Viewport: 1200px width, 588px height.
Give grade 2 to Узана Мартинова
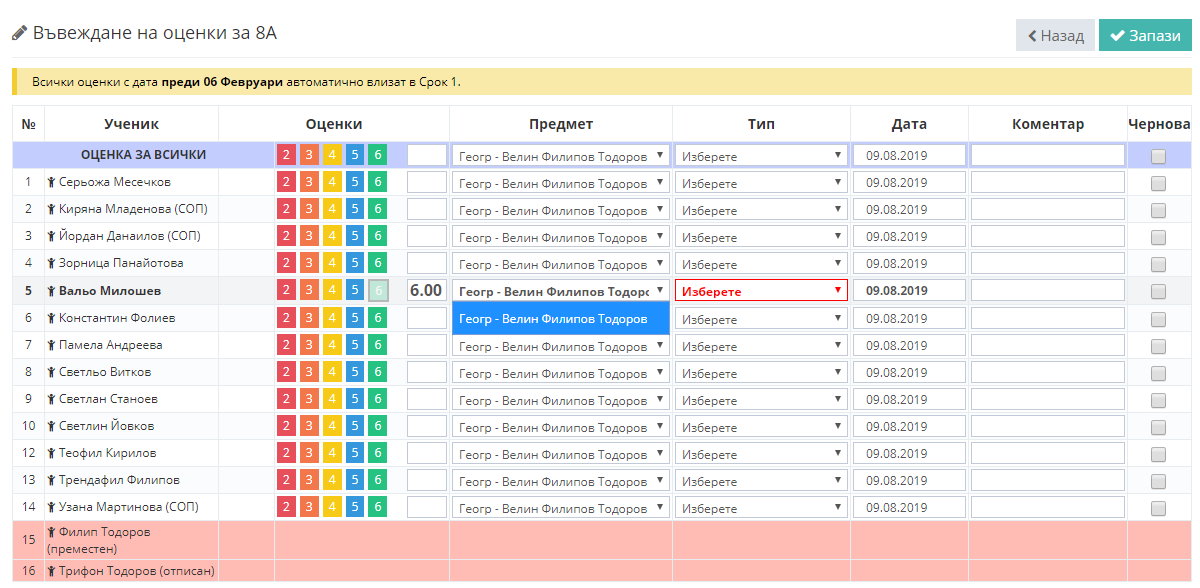(x=286, y=507)
